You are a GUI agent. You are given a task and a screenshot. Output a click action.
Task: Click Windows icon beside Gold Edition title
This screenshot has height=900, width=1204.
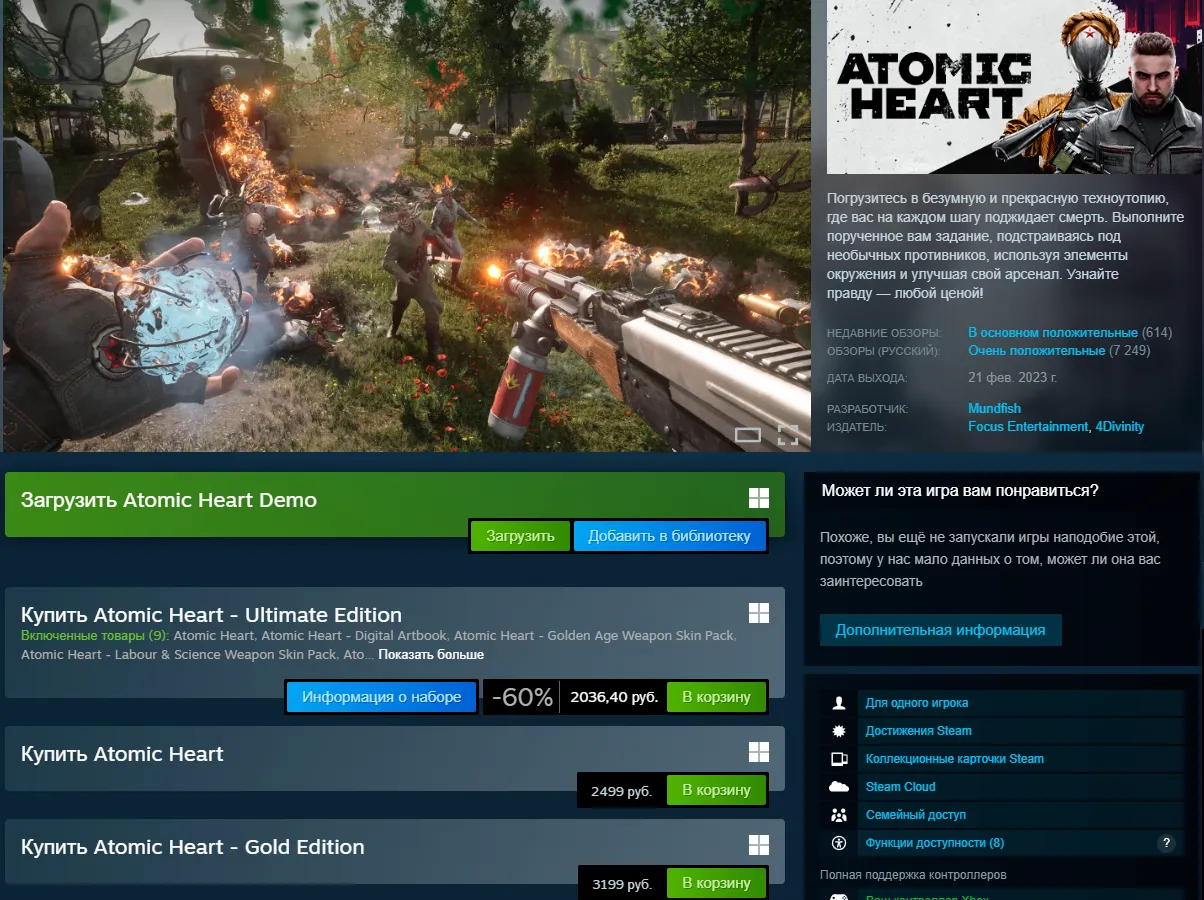point(758,845)
